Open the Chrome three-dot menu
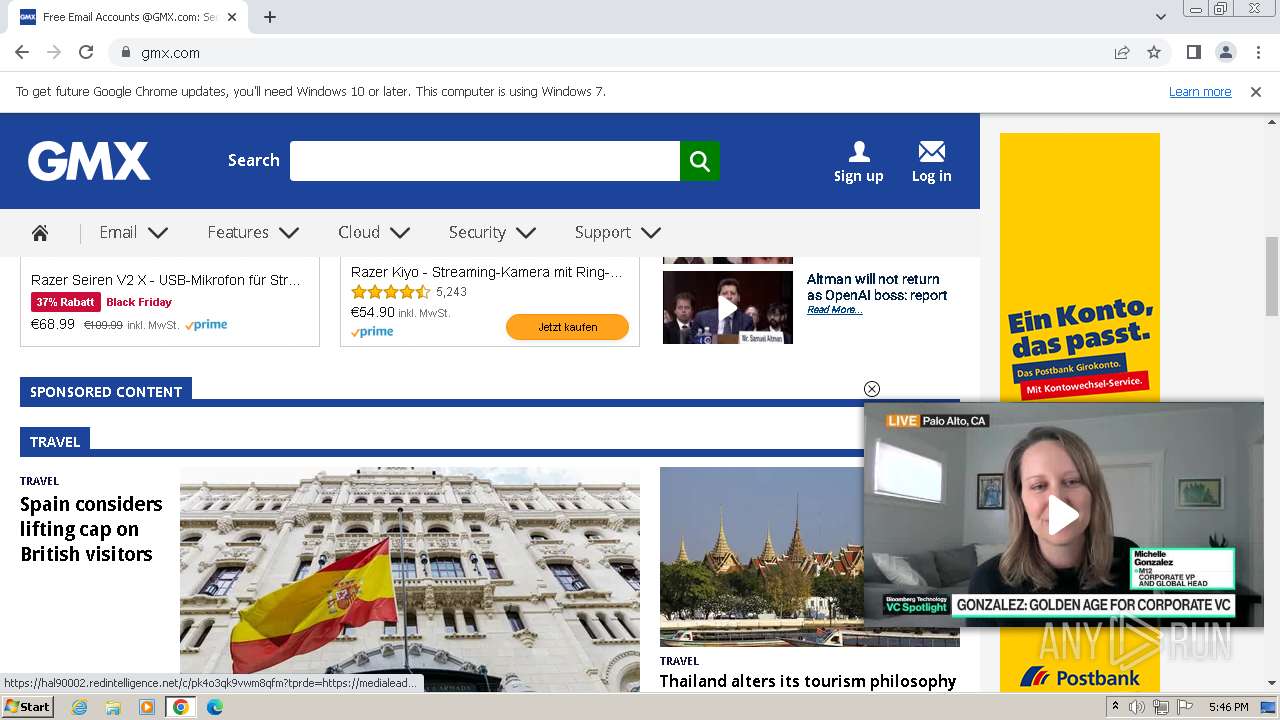 tap(1258, 52)
